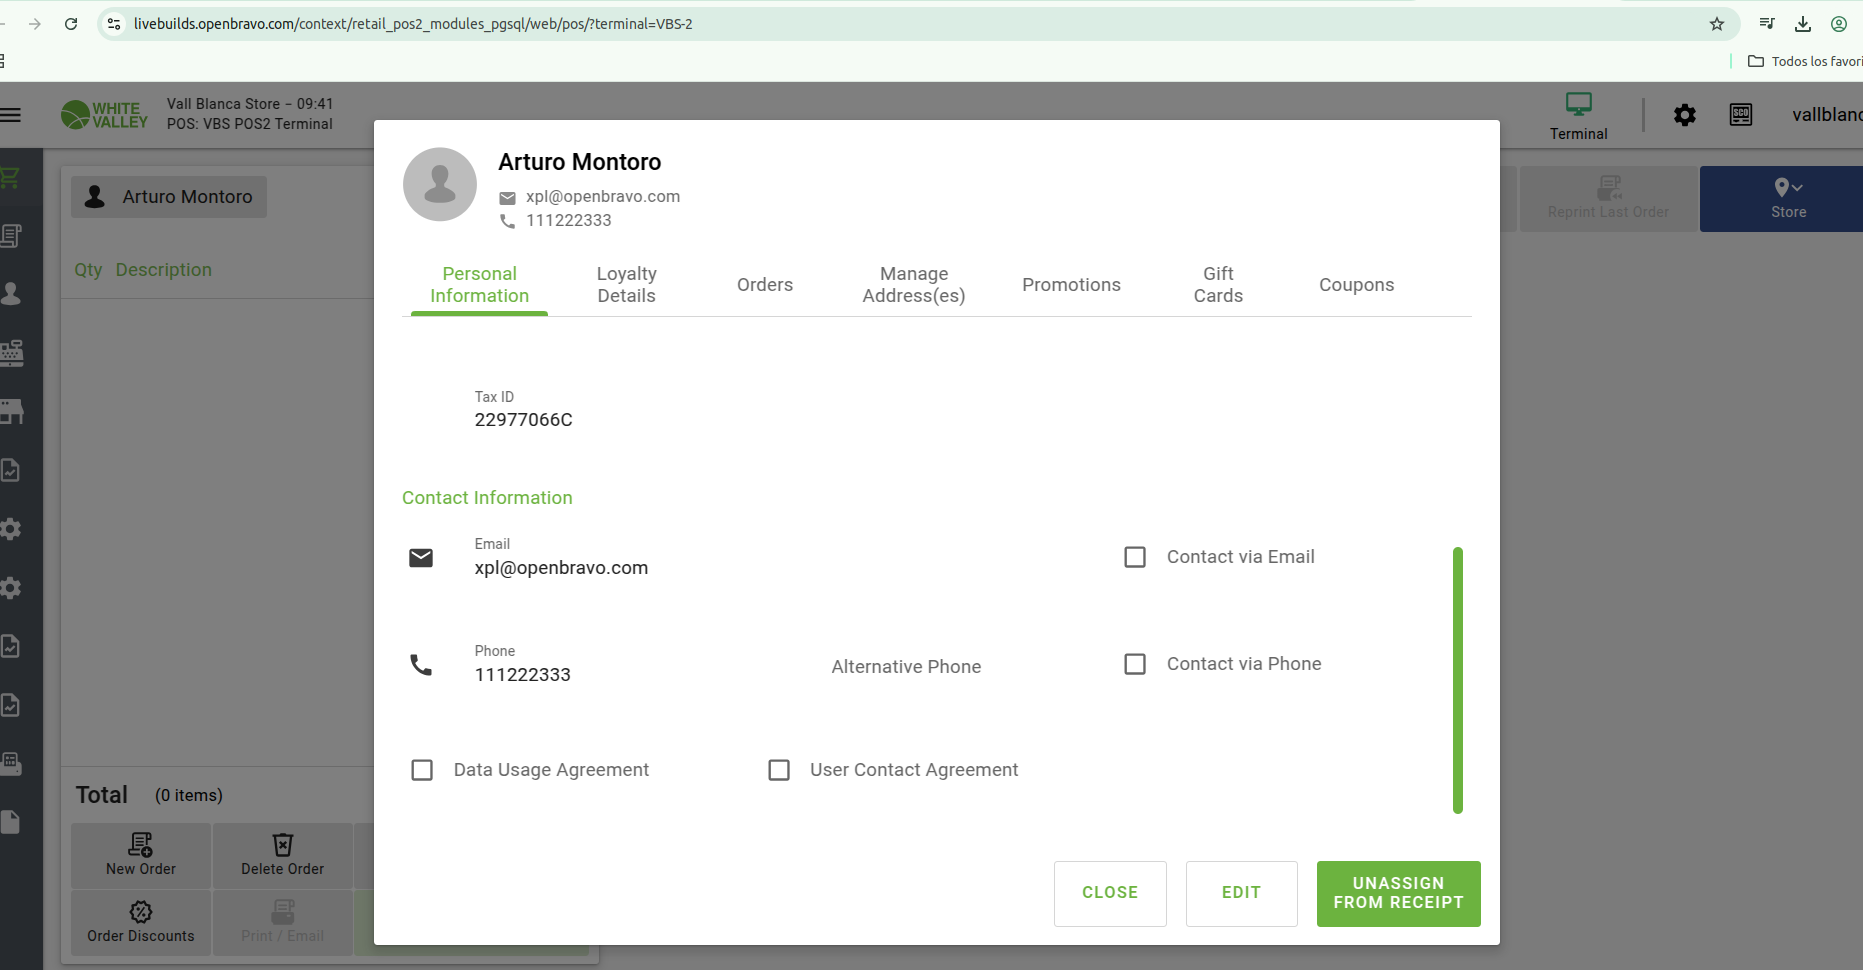This screenshot has width=1863, height=970.
Task: Enable Contact via Email checkbox
Action: pyautogui.click(x=1135, y=557)
